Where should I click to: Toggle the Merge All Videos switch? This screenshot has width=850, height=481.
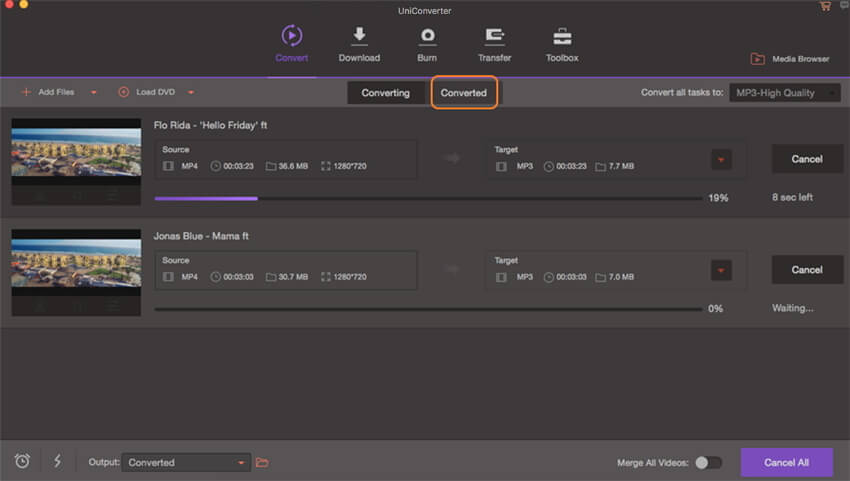click(x=709, y=463)
